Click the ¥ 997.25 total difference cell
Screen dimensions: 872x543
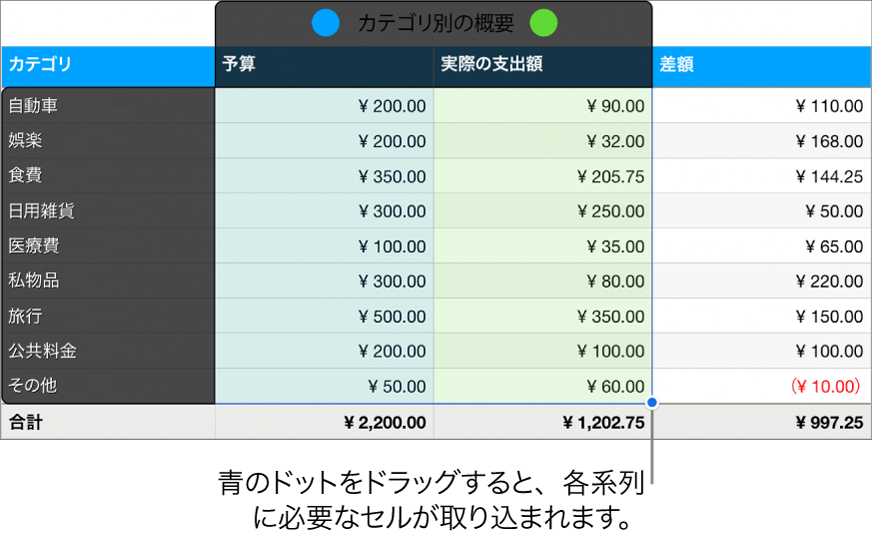(x=761, y=422)
